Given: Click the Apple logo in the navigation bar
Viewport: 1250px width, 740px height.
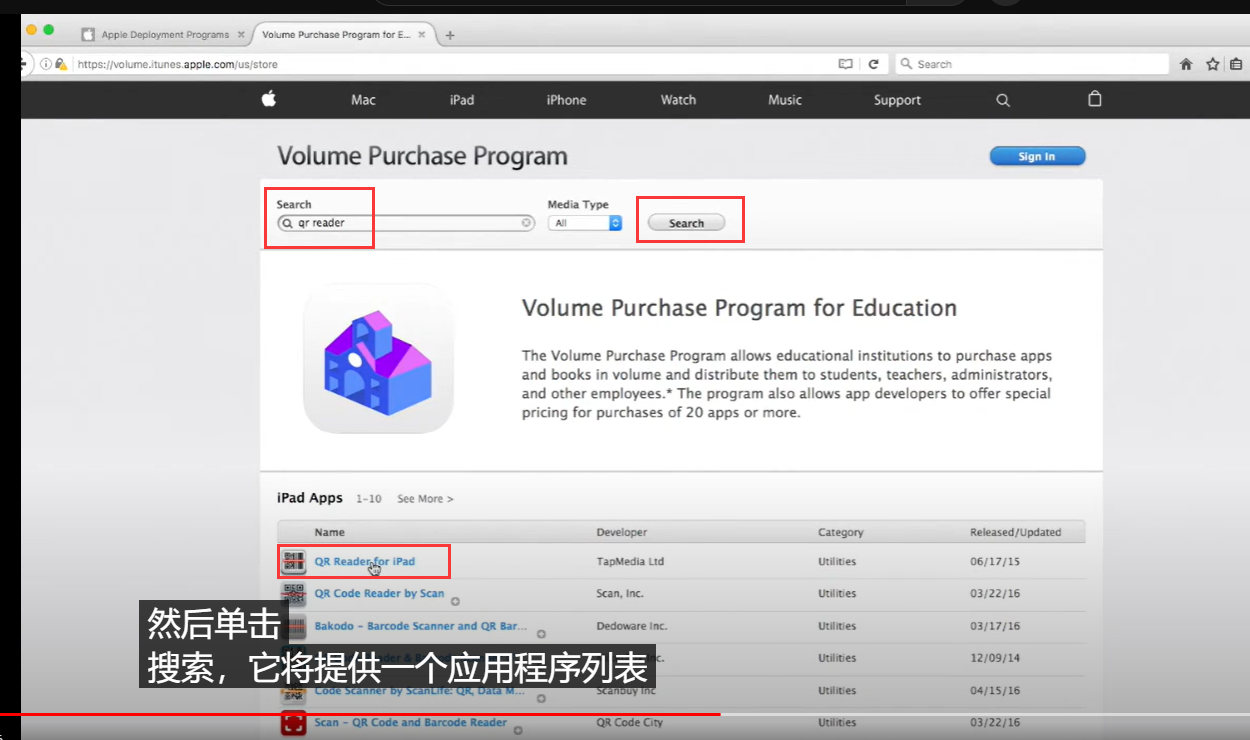Looking at the screenshot, I should 269,99.
